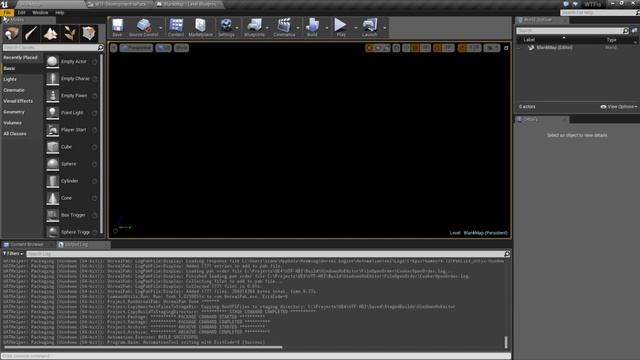Click the info circle beside Empty Actor
Viewport: 640px width, 360px height.
tap(95, 62)
